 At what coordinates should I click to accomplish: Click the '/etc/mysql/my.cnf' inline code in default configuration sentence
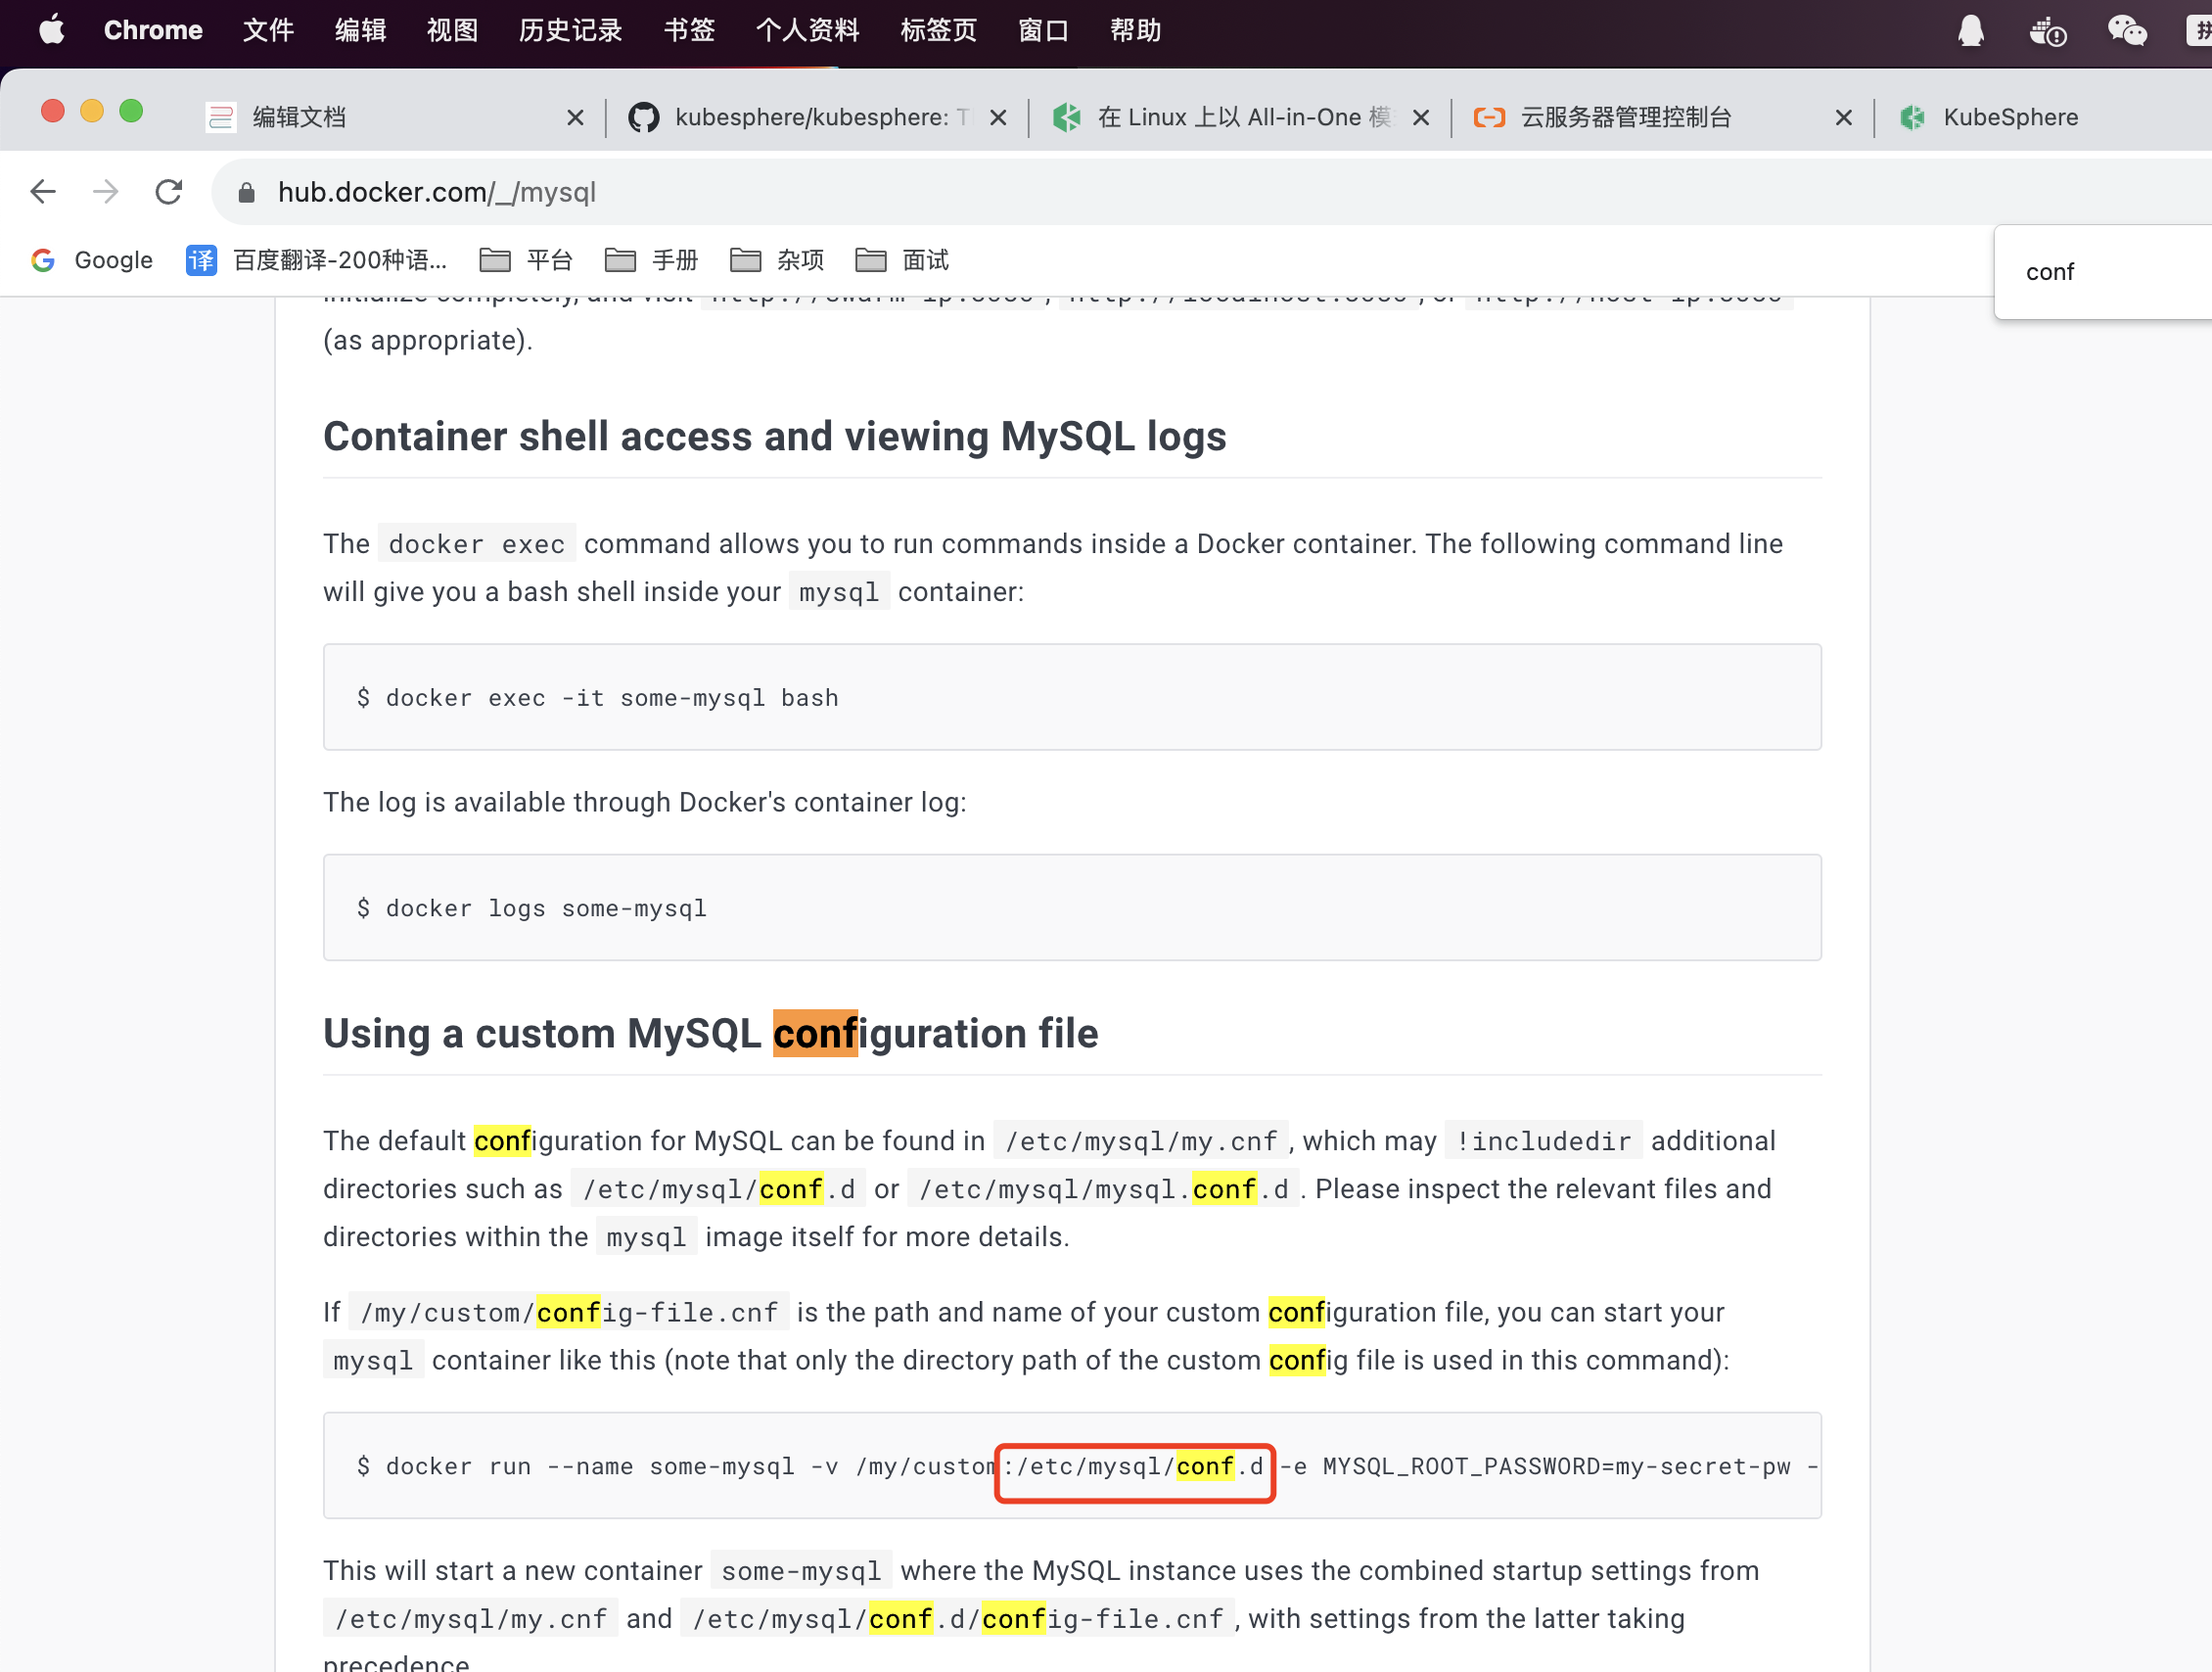coord(1141,1141)
